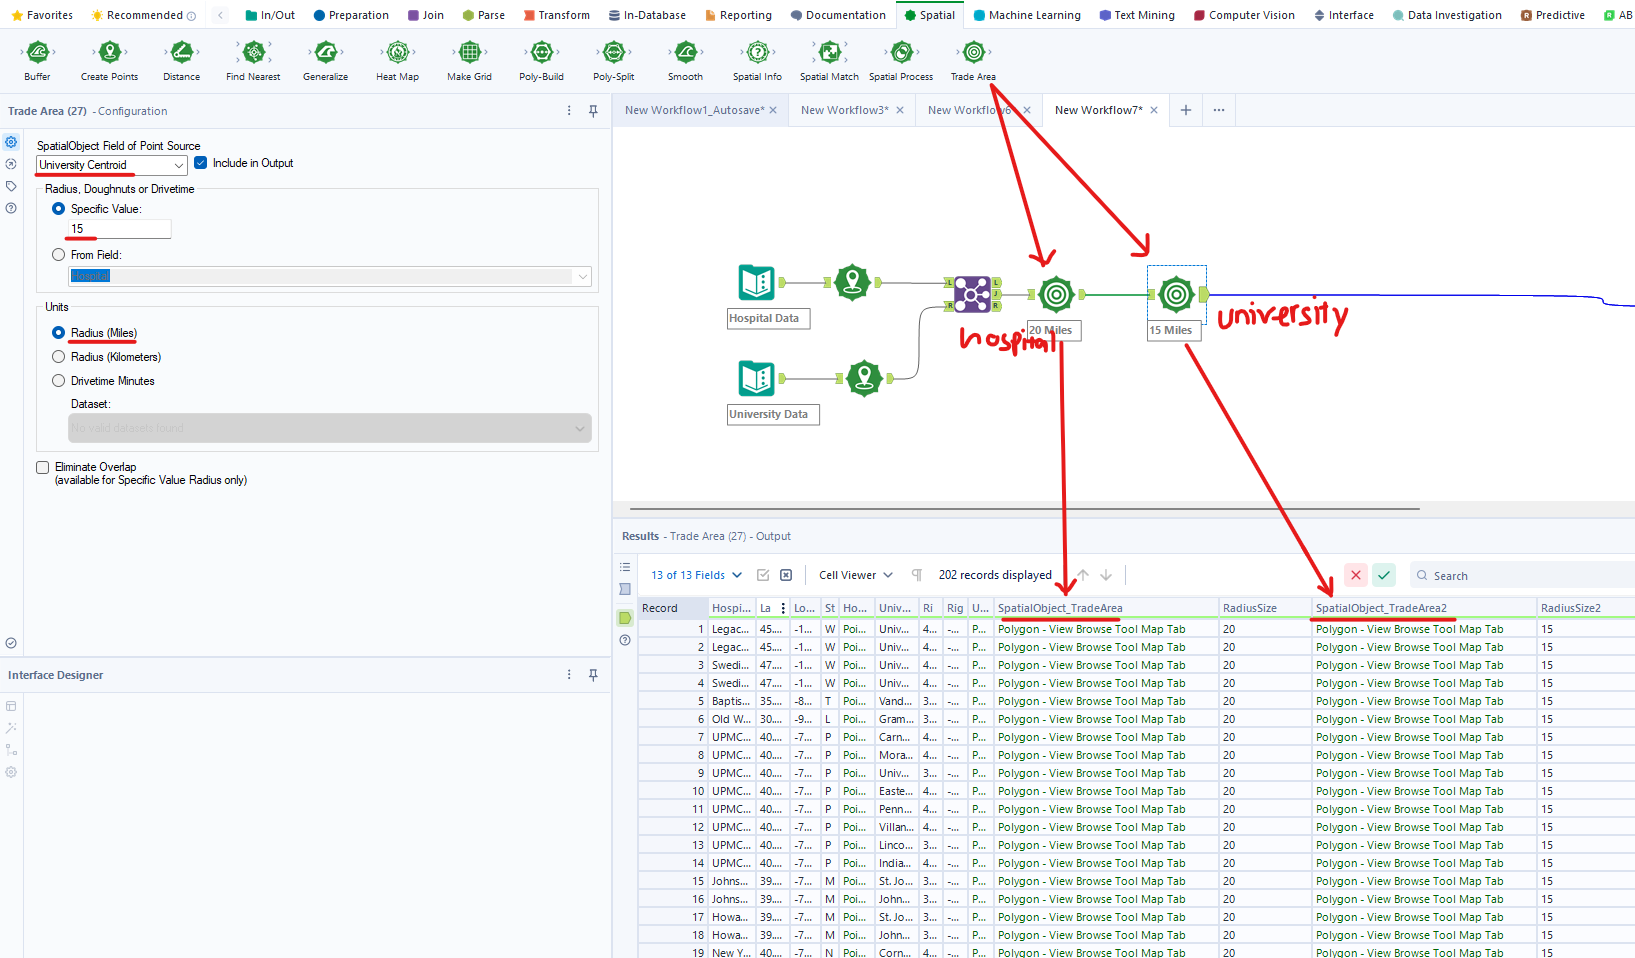Choose the Drivetime Minutes radio button
The height and width of the screenshot is (958, 1635).
point(59,381)
